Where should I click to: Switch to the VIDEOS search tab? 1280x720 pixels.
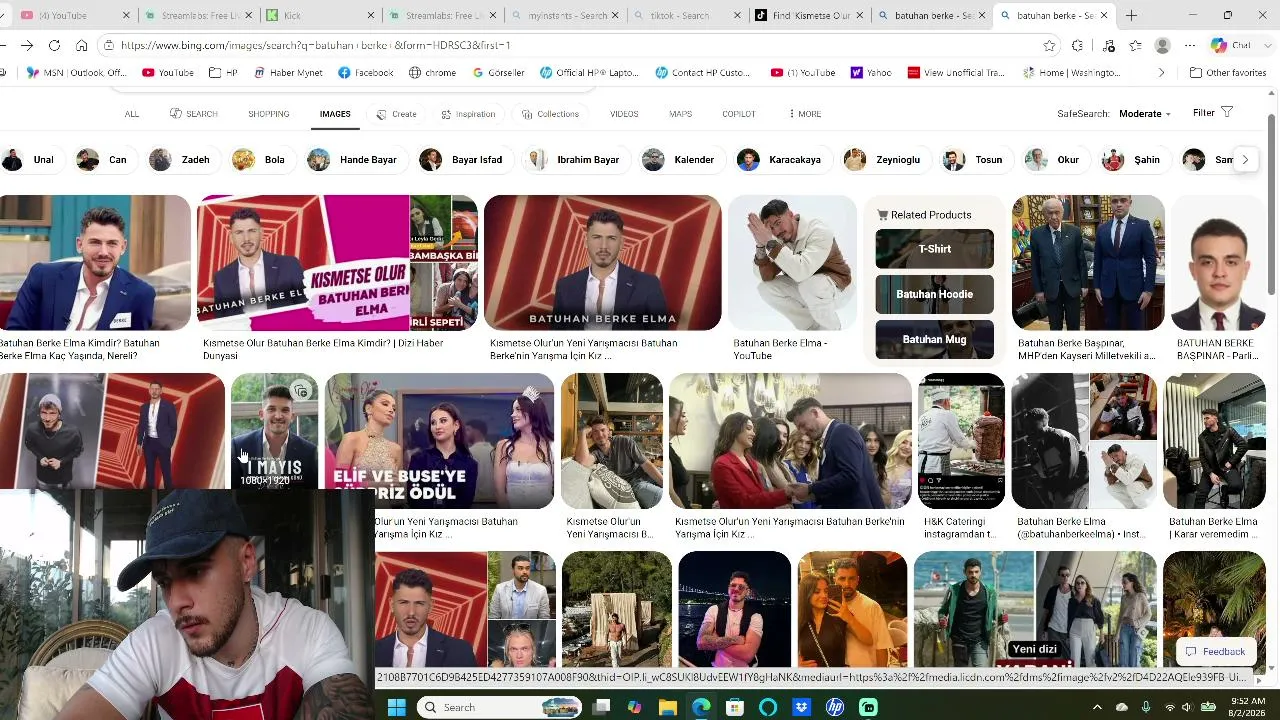624,114
